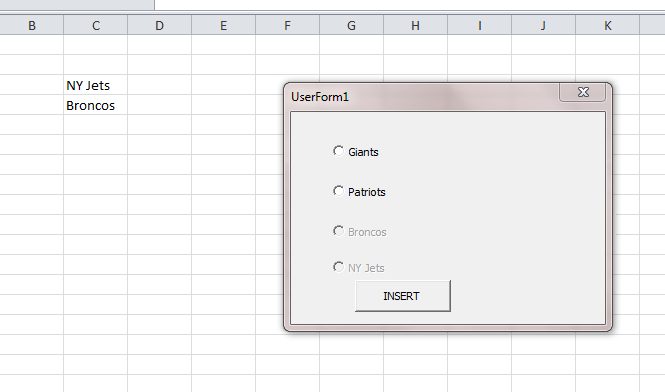
Task: Select the cell containing NY Jets
Action: click(95, 85)
